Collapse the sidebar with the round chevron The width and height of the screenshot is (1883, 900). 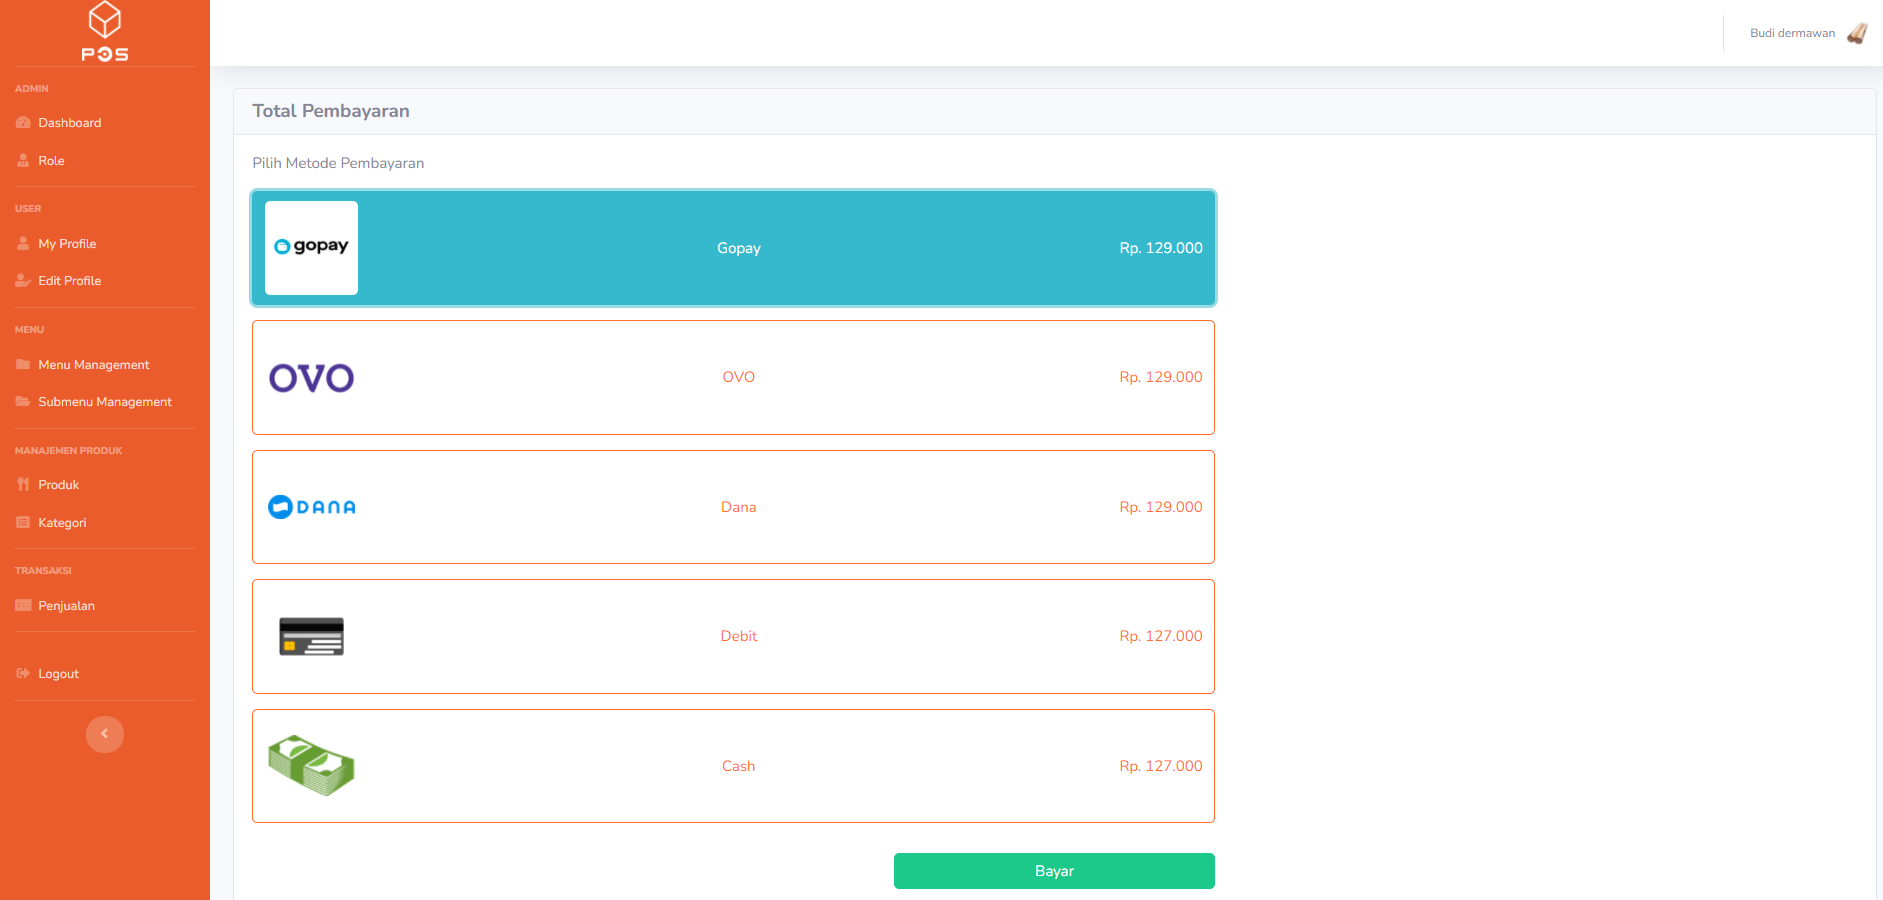point(105,734)
